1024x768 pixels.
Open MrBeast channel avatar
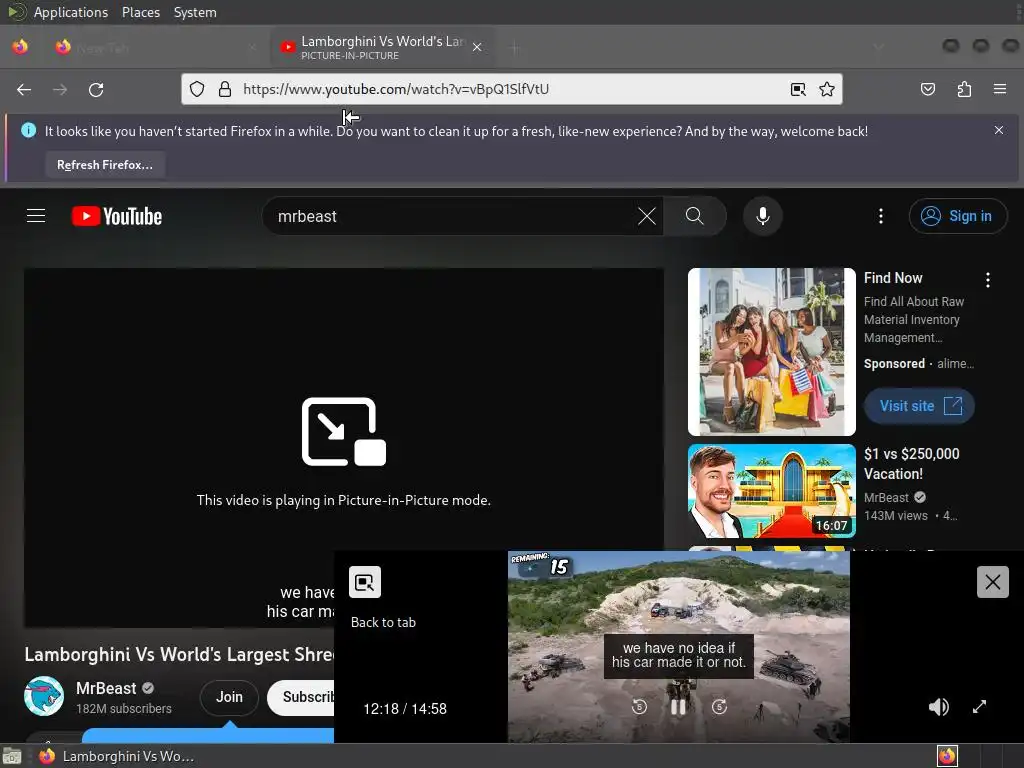(x=44, y=696)
